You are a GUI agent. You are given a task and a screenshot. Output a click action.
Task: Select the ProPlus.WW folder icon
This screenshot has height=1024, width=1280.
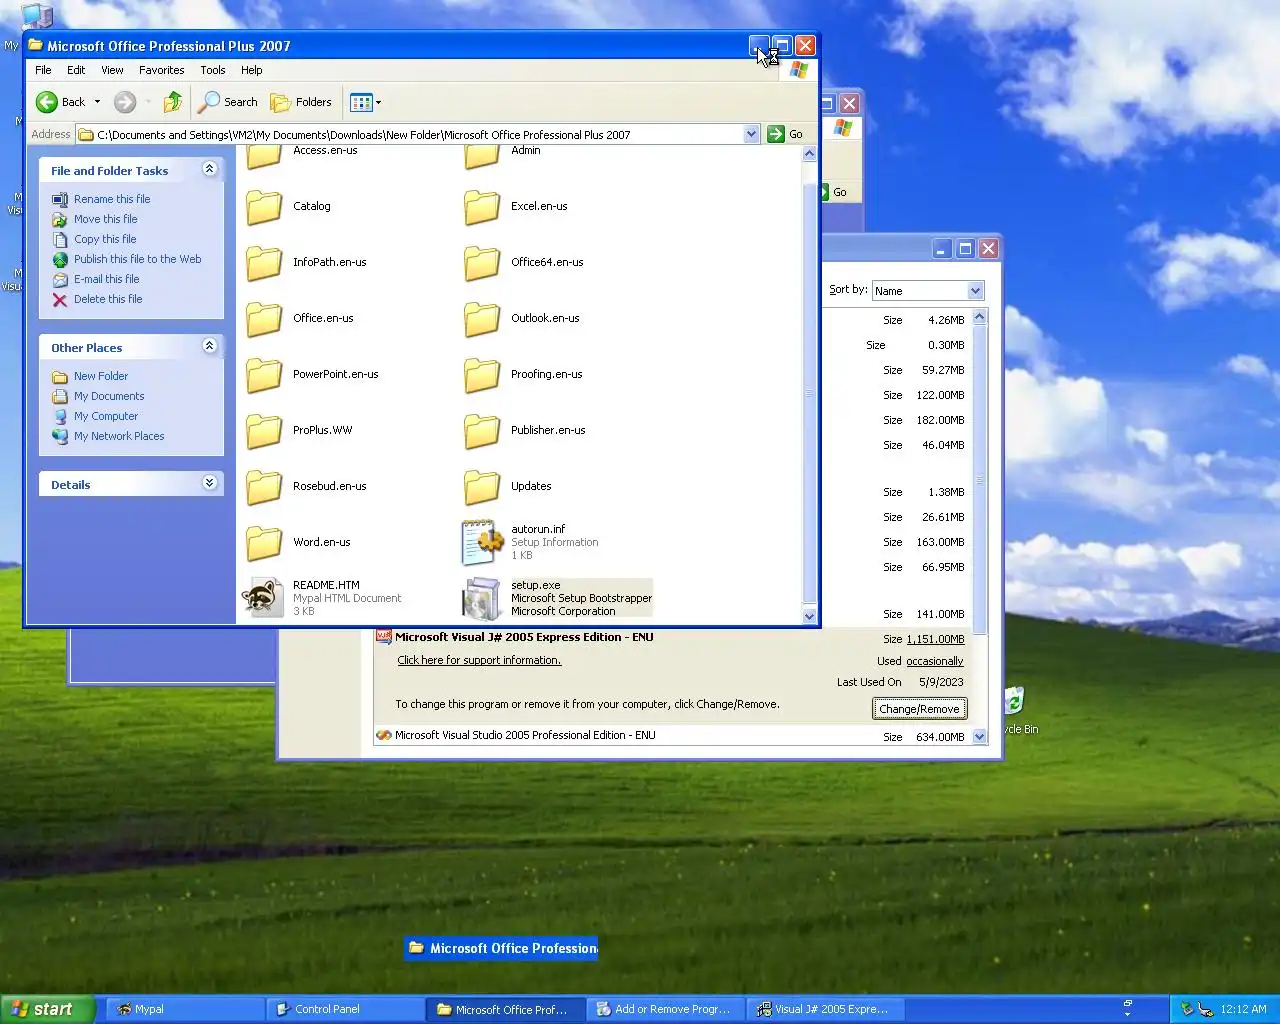click(x=264, y=431)
